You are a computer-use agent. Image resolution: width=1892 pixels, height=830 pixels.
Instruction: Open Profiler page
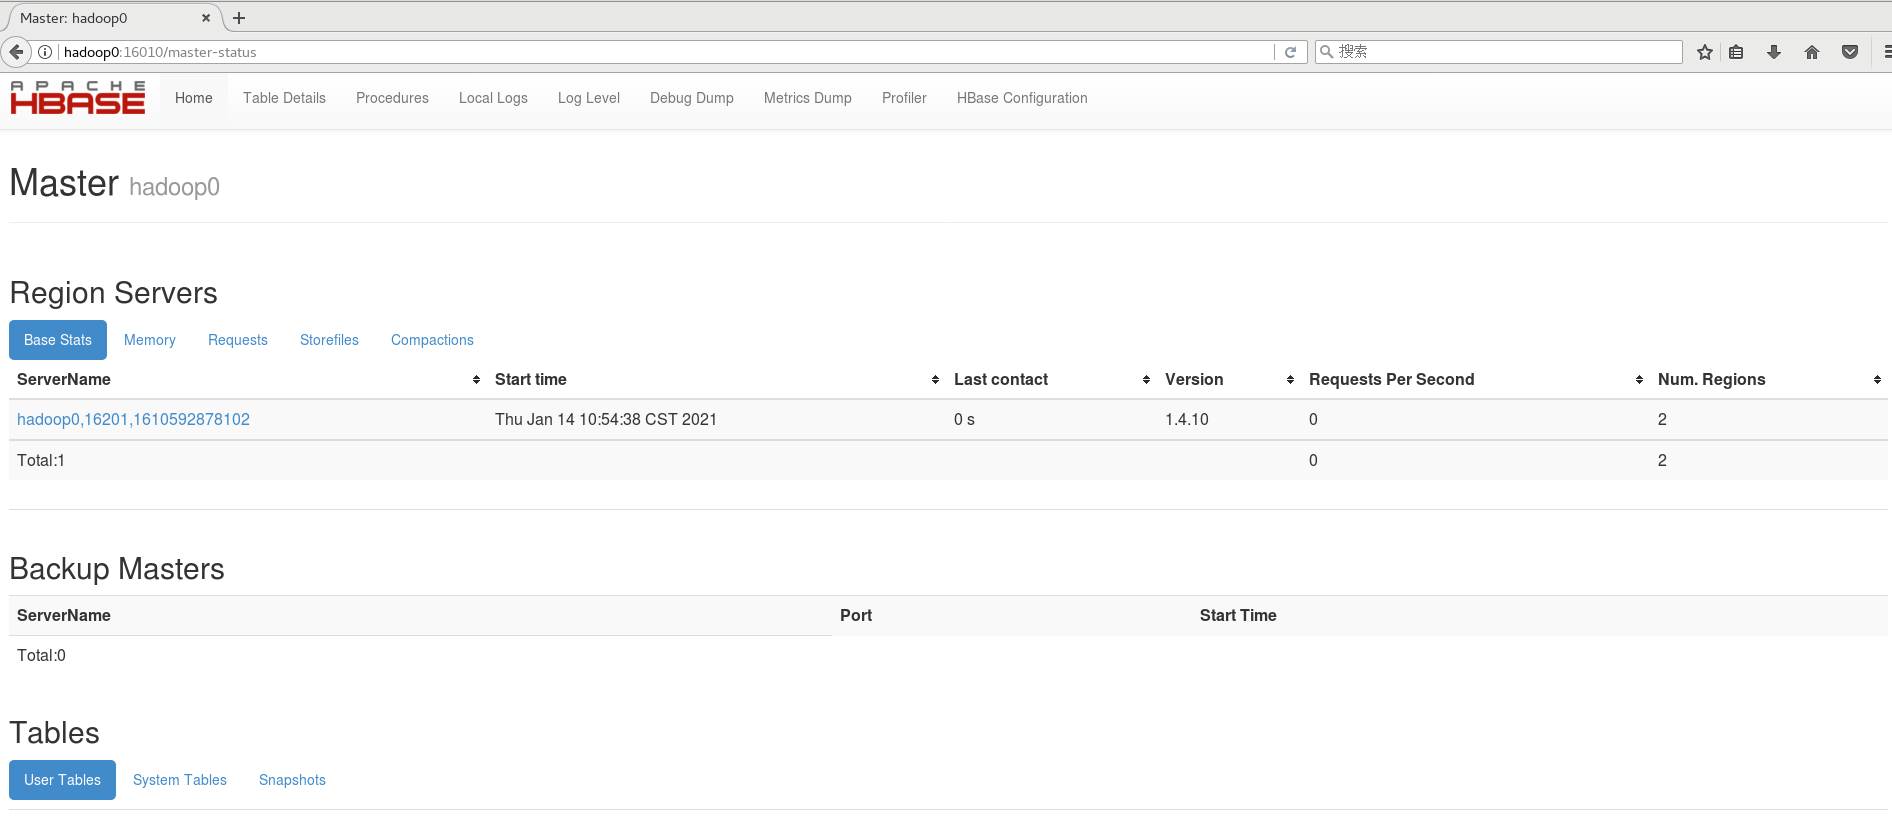[904, 98]
